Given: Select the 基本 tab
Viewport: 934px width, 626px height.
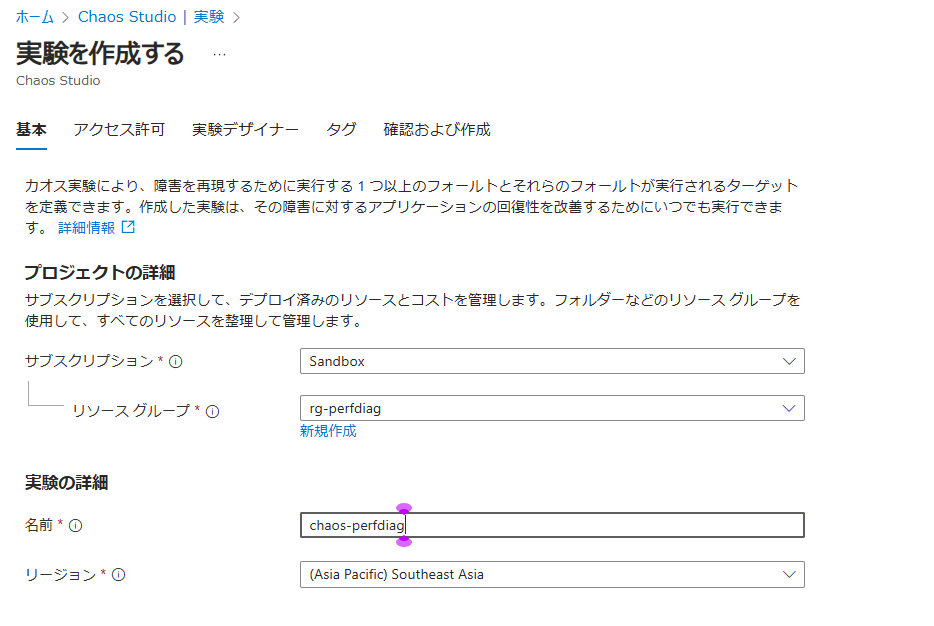Looking at the screenshot, I should (31, 130).
